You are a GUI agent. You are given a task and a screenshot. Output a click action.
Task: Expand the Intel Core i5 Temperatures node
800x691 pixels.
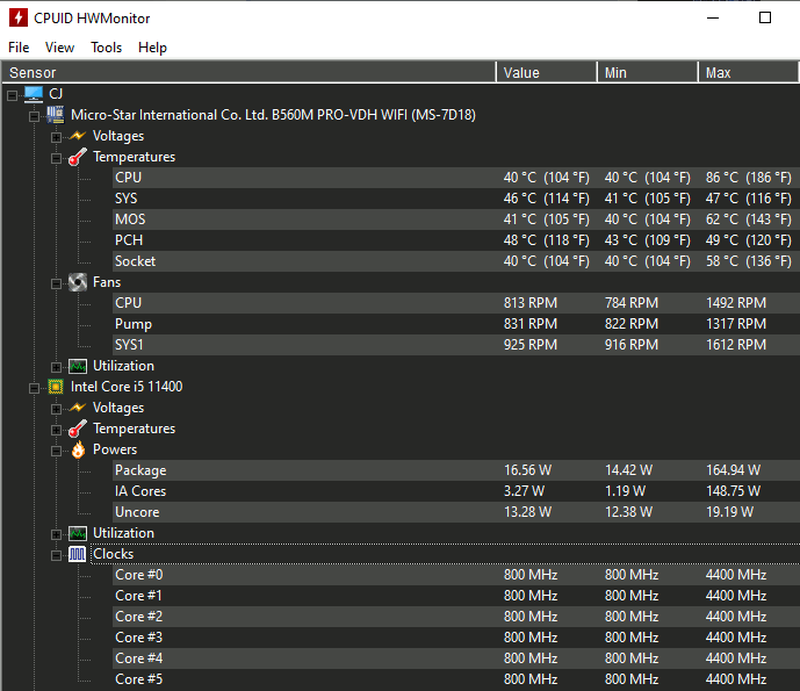(x=56, y=430)
